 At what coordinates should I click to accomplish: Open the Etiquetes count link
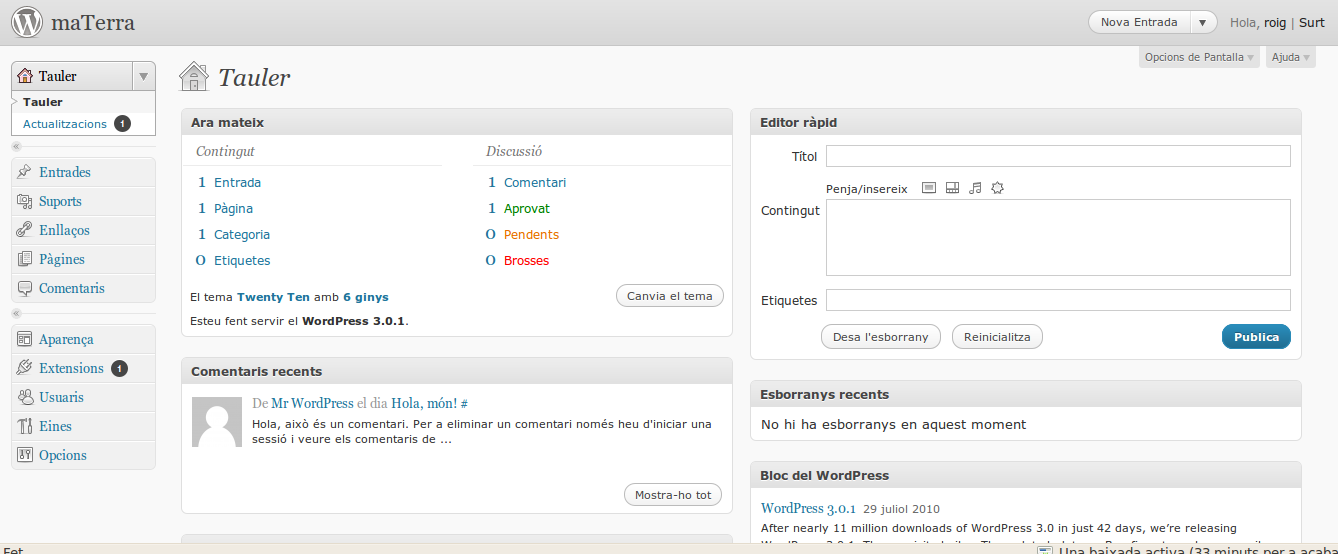242,261
